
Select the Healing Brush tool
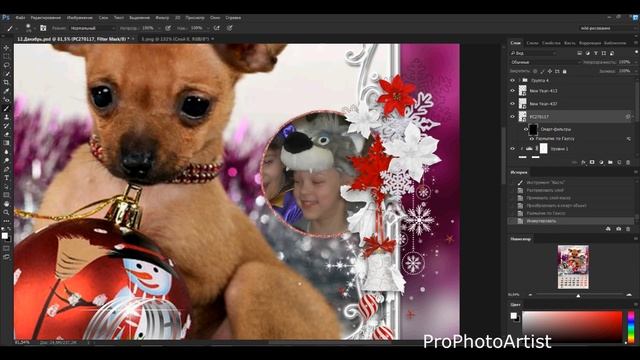point(6,100)
